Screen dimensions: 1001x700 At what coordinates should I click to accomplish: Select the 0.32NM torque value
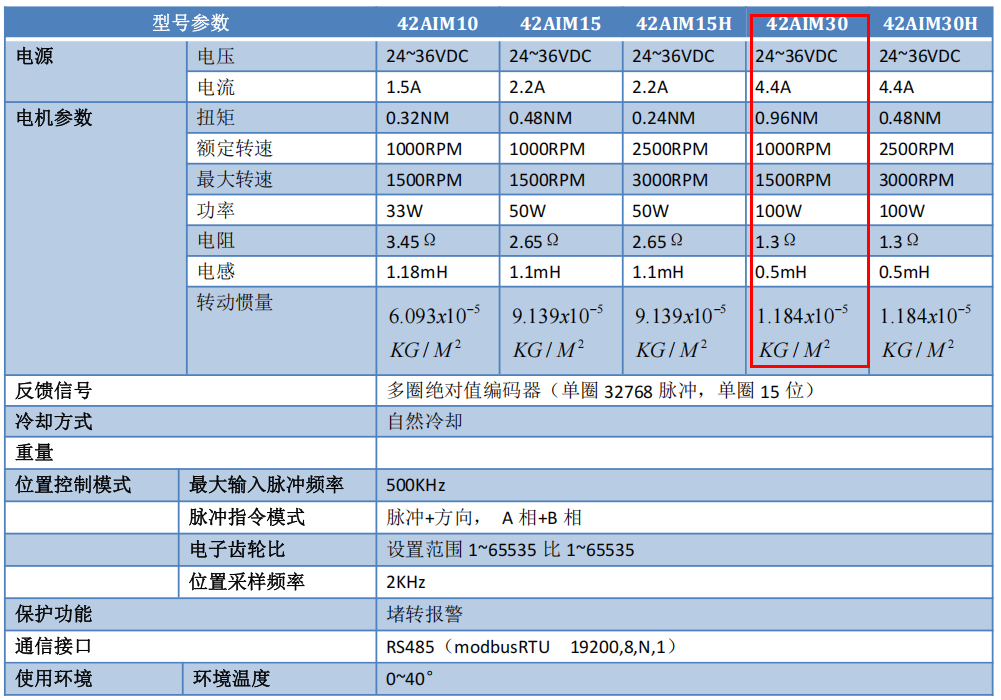tap(418, 118)
